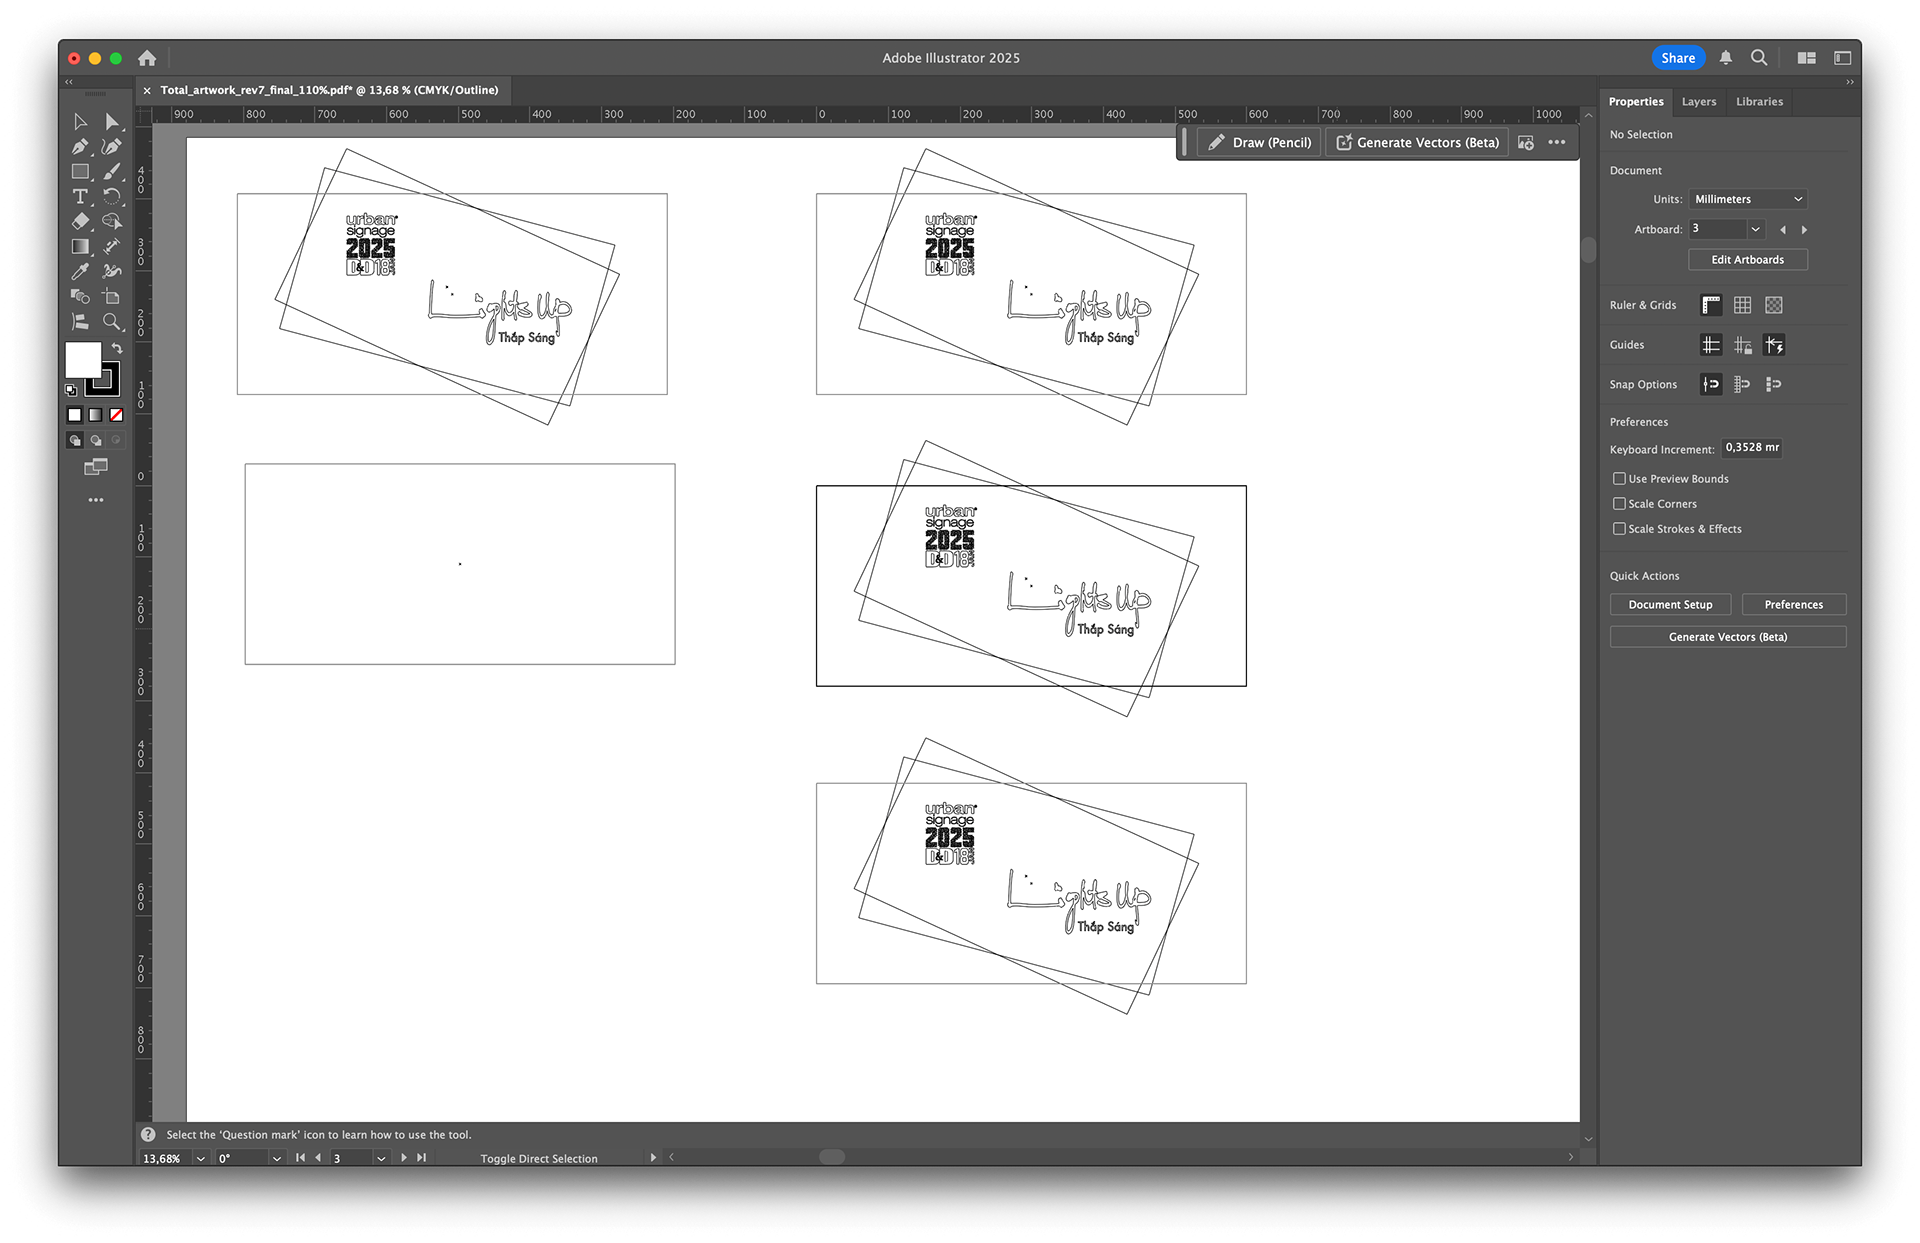Open the Units dropdown (Millimeters)
The height and width of the screenshot is (1243, 1920).
[x=1748, y=199]
